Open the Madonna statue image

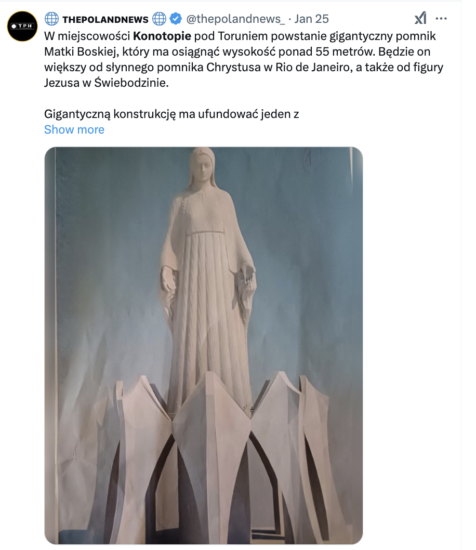tap(203, 346)
